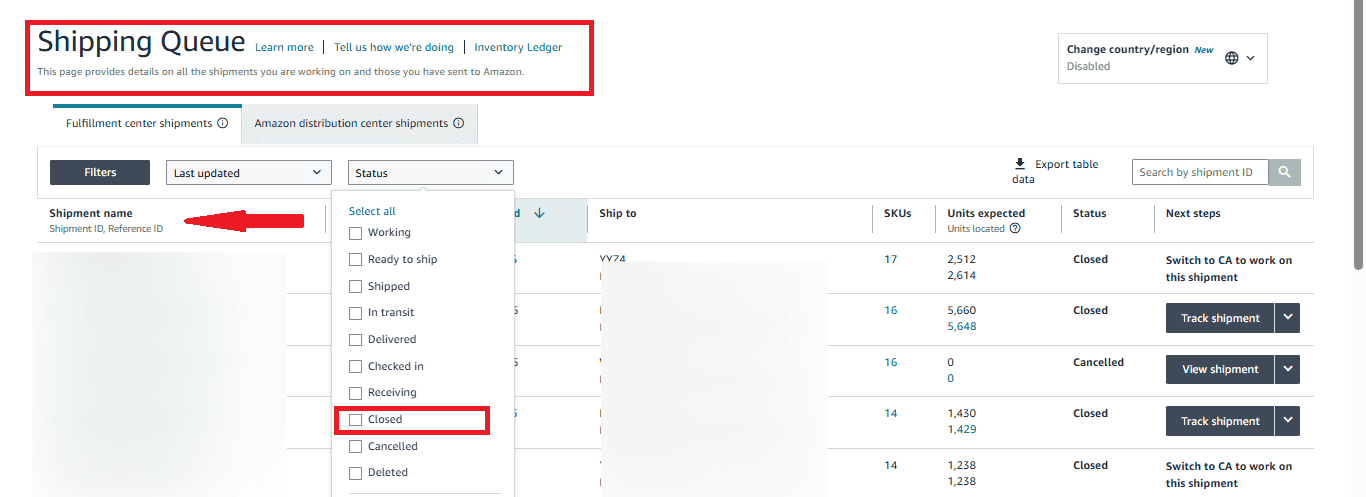Viewport: 1366px width, 497px height.
Task: Click the Ship to column header
Action: click(618, 213)
